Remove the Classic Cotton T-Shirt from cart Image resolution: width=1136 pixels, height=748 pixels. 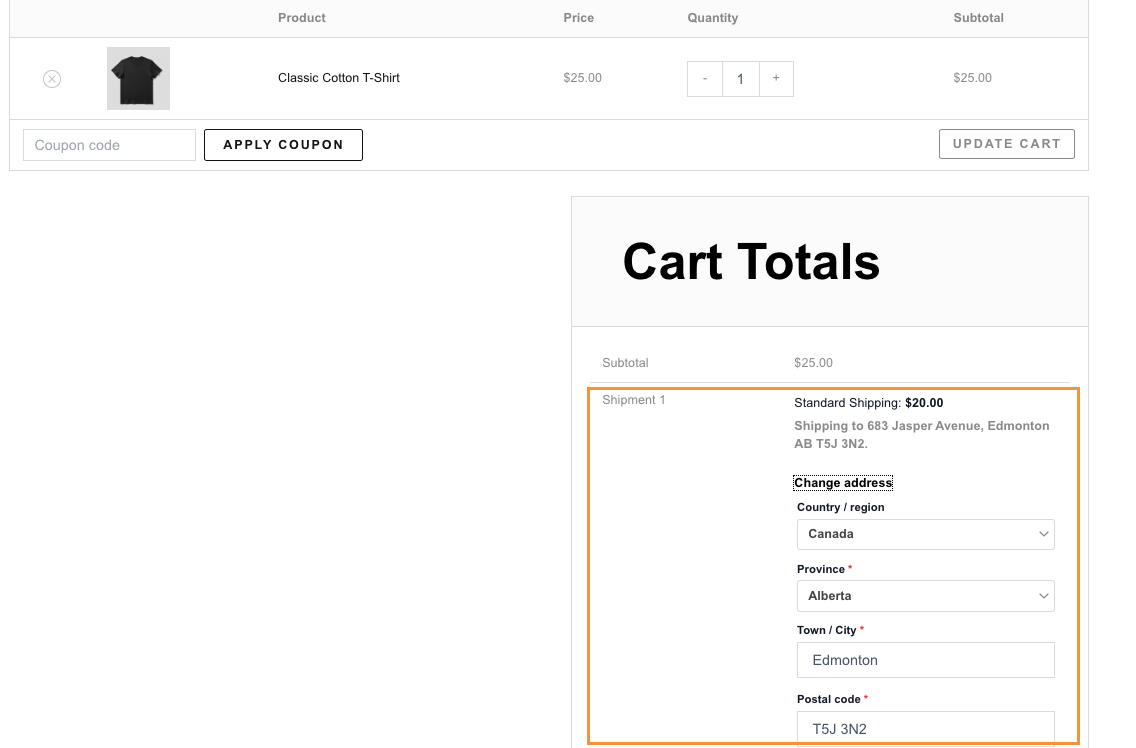pyautogui.click(x=52, y=79)
